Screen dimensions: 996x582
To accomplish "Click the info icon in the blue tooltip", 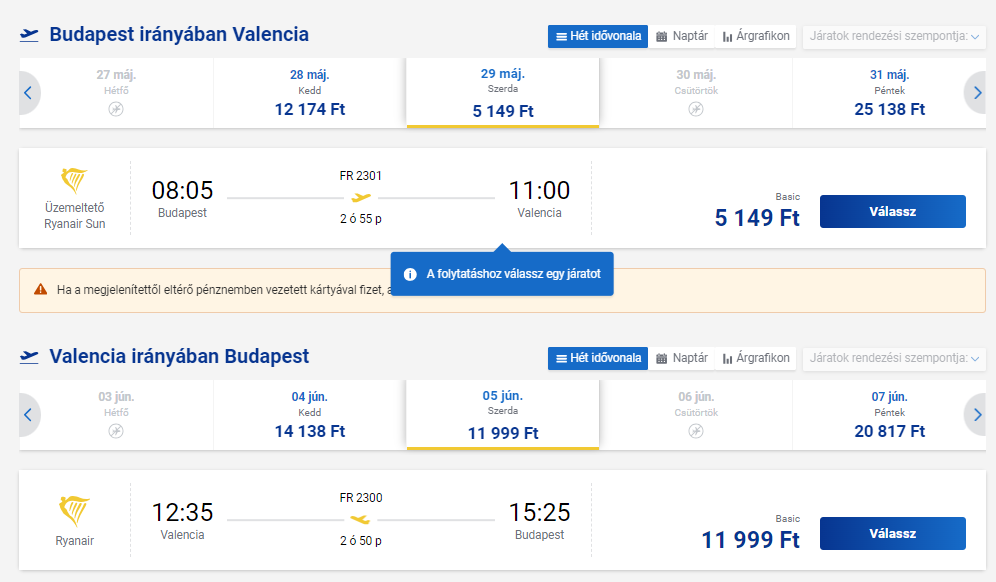I will tap(410, 274).
